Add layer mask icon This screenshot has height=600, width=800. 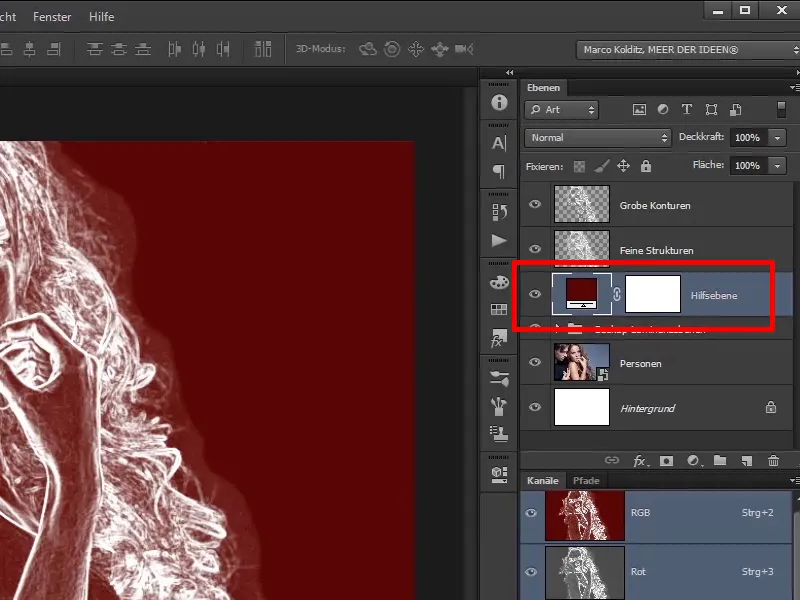tap(666, 461)
